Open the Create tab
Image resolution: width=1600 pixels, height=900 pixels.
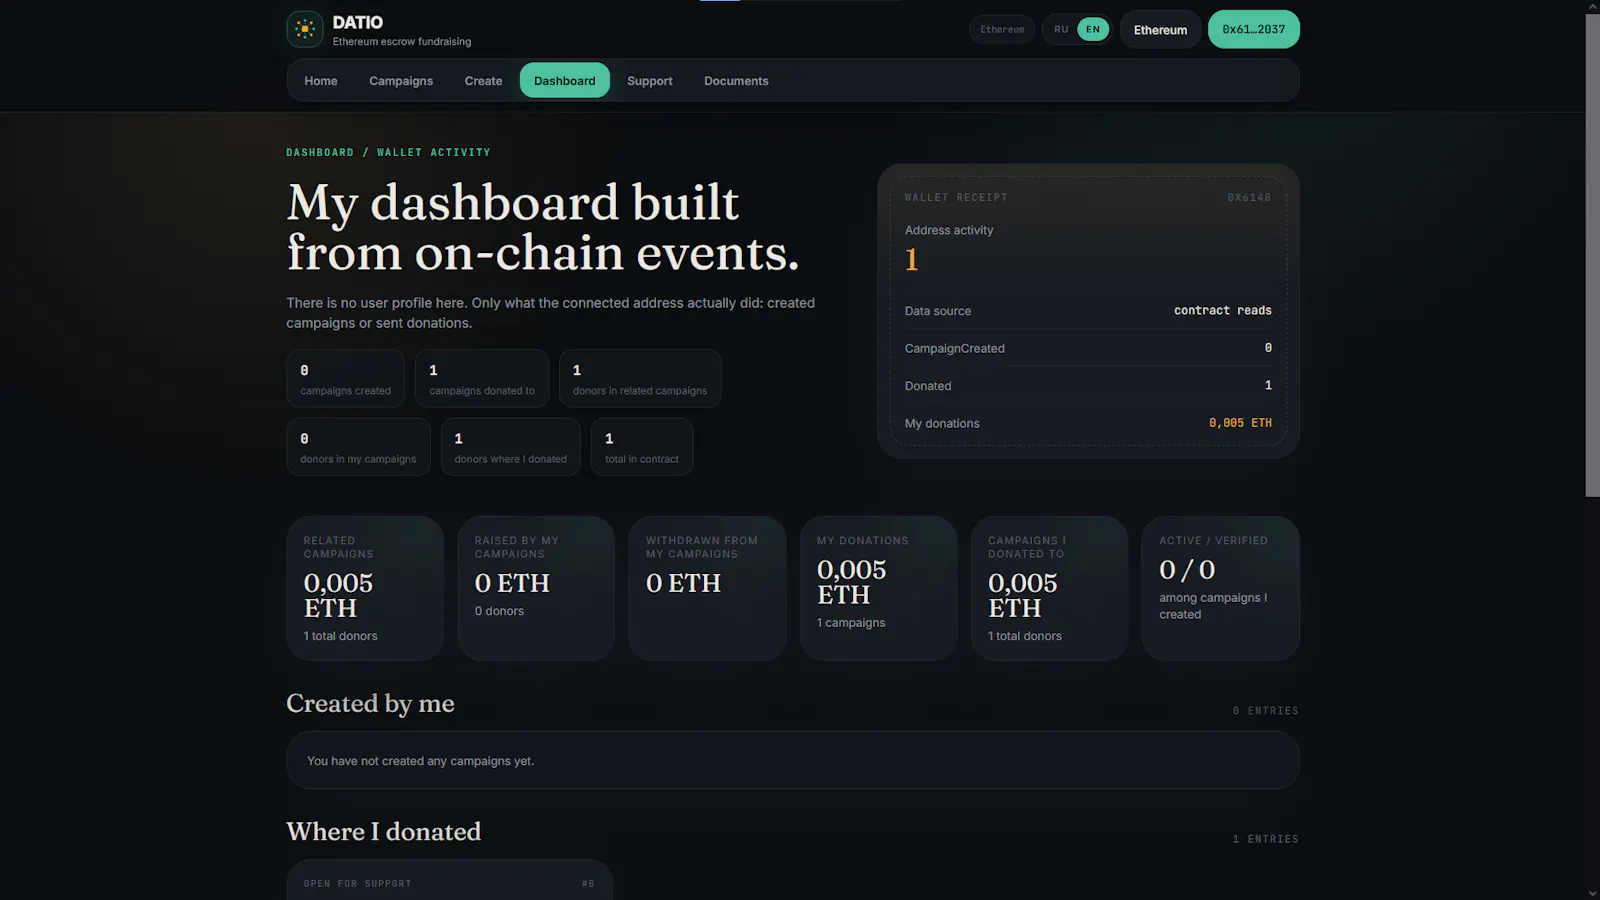[x=483, y=81]
